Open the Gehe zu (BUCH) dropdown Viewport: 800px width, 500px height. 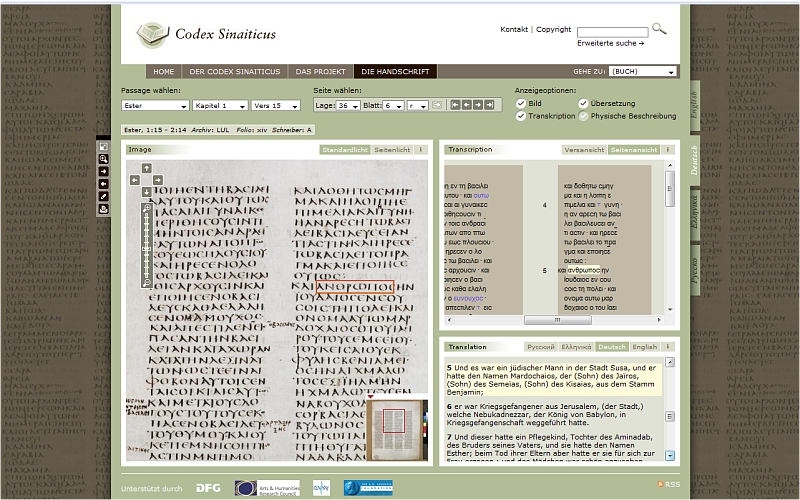[643, 71]
